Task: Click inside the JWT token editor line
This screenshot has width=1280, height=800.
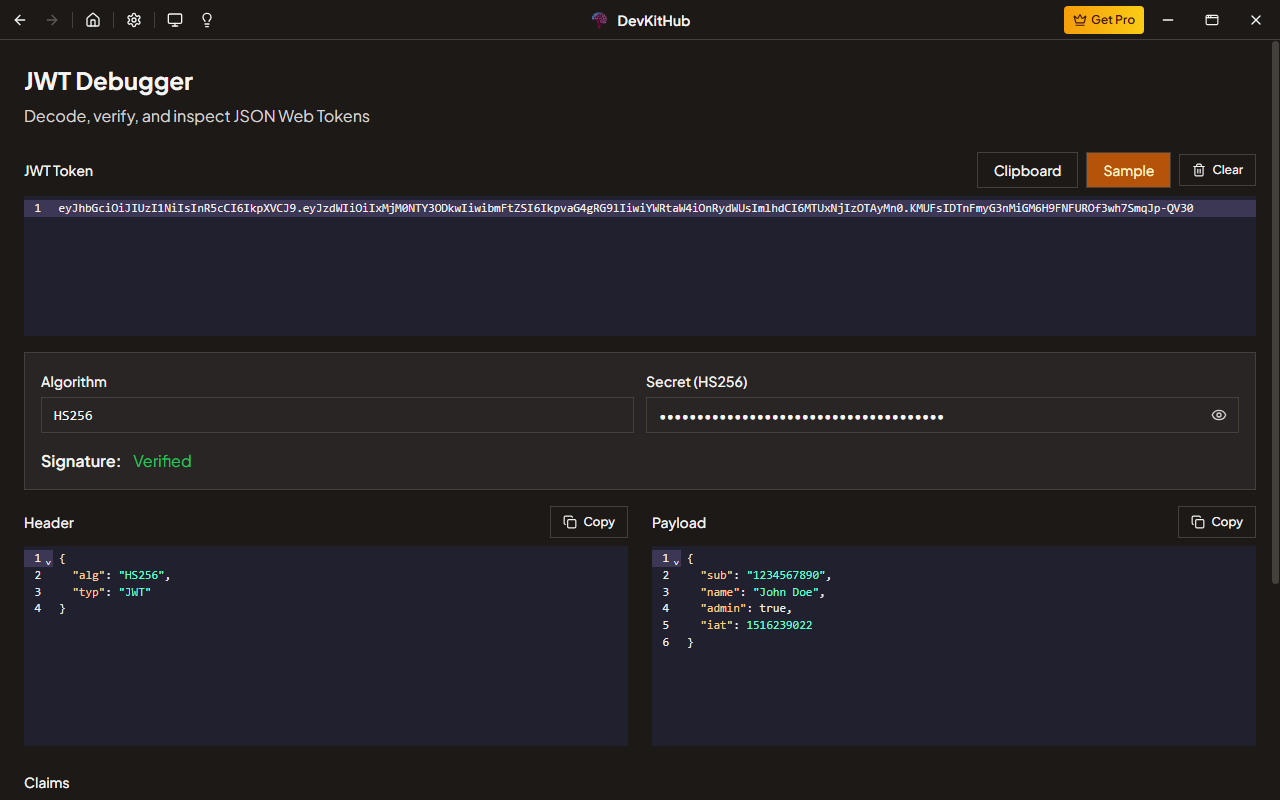Action: click(640, 208)
